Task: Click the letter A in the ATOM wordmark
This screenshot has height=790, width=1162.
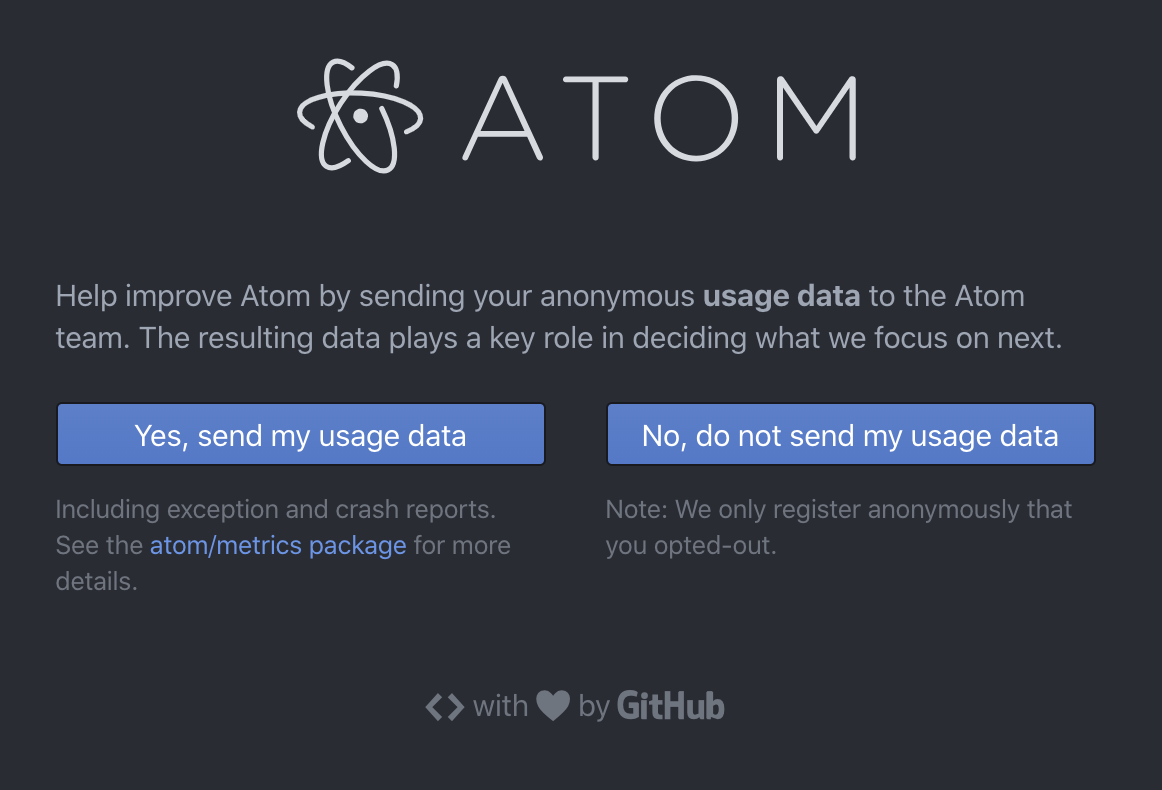Action: (x=503, y=118)
